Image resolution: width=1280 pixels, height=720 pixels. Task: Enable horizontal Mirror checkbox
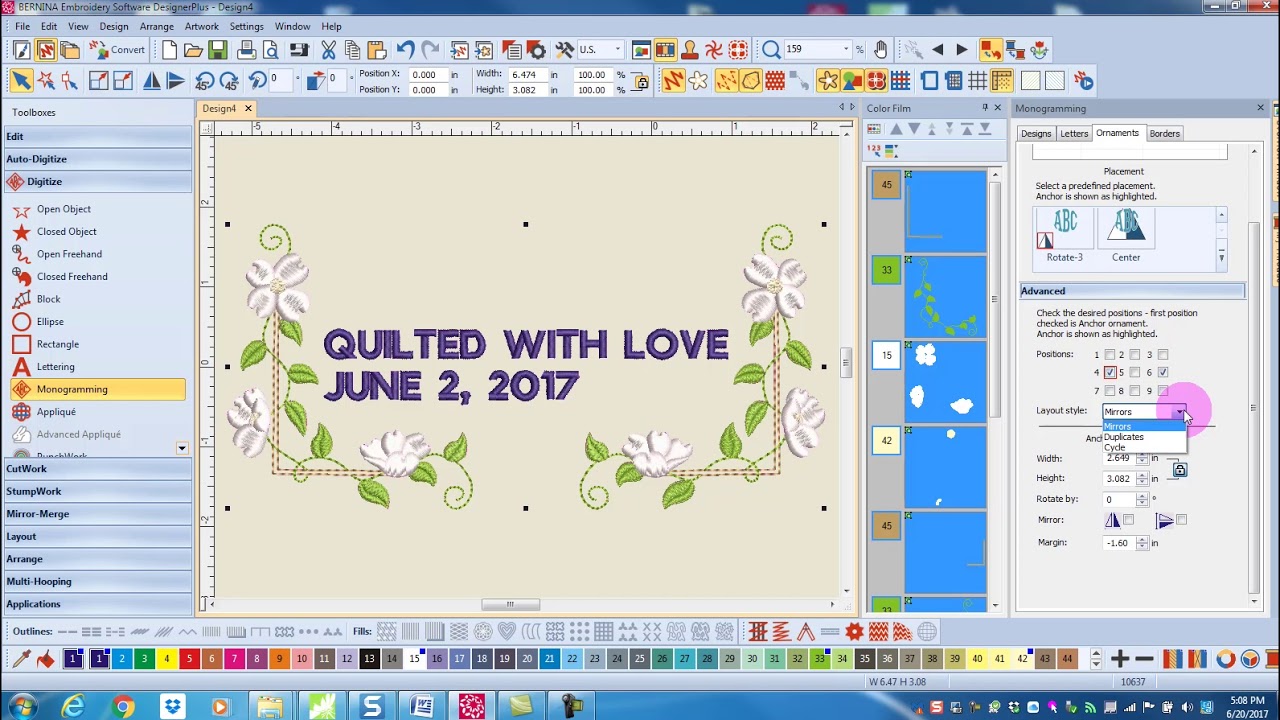[1129, 520]
